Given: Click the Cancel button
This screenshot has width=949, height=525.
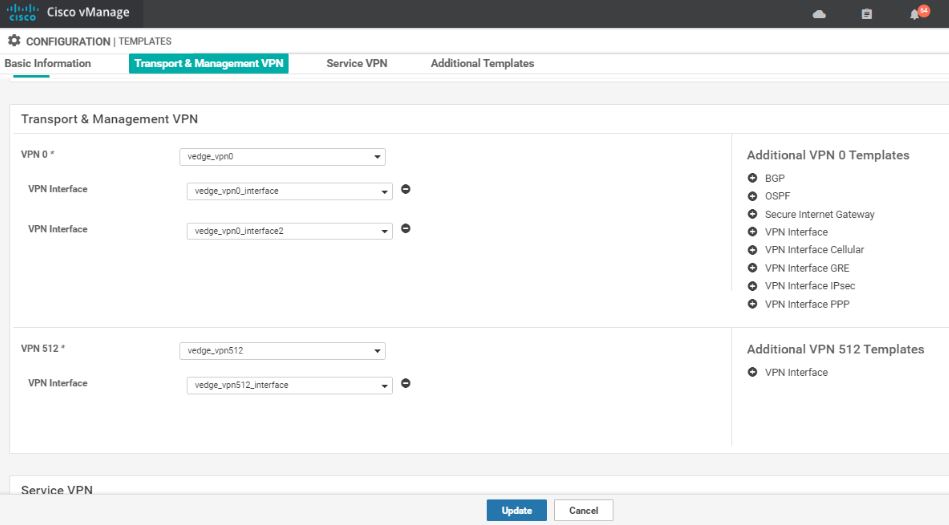Looking at the screenshot, I should pos(583,510).
